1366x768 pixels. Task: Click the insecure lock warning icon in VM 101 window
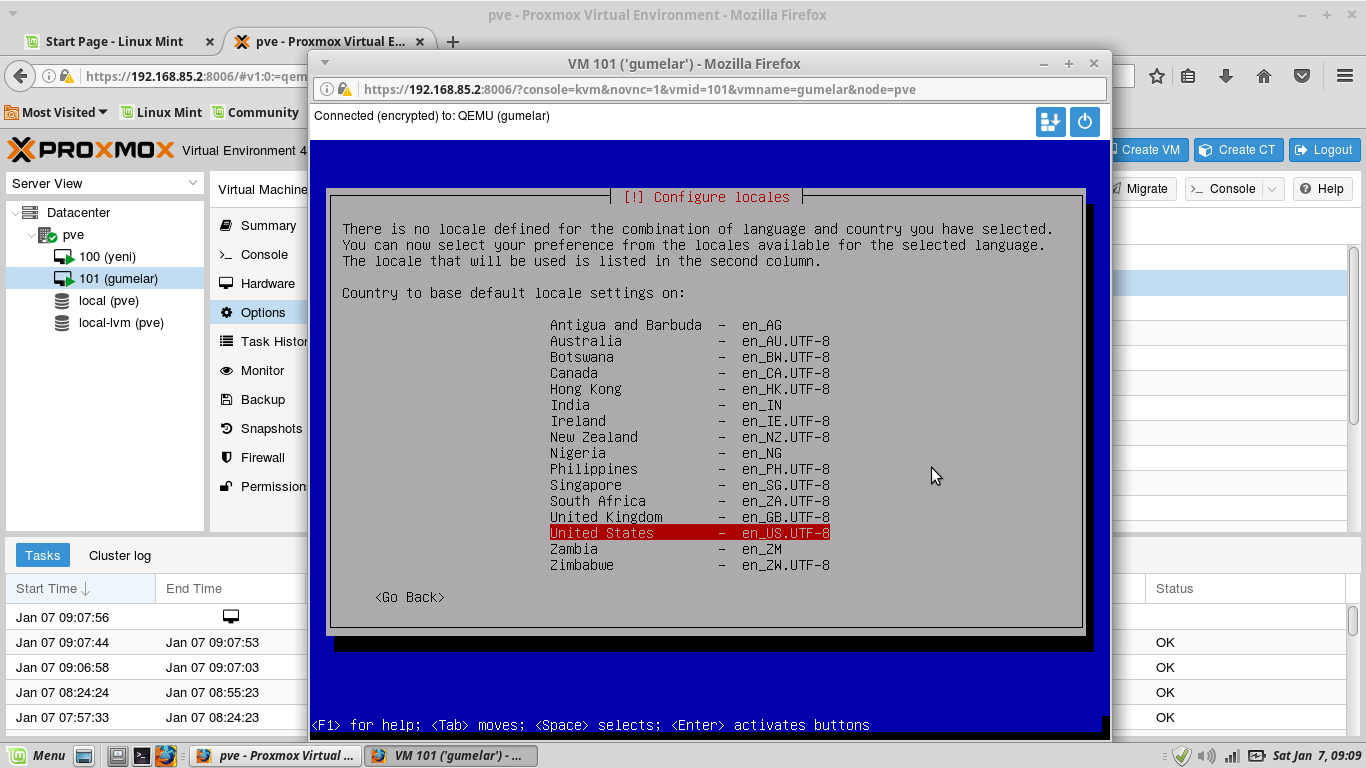(344, 89)
